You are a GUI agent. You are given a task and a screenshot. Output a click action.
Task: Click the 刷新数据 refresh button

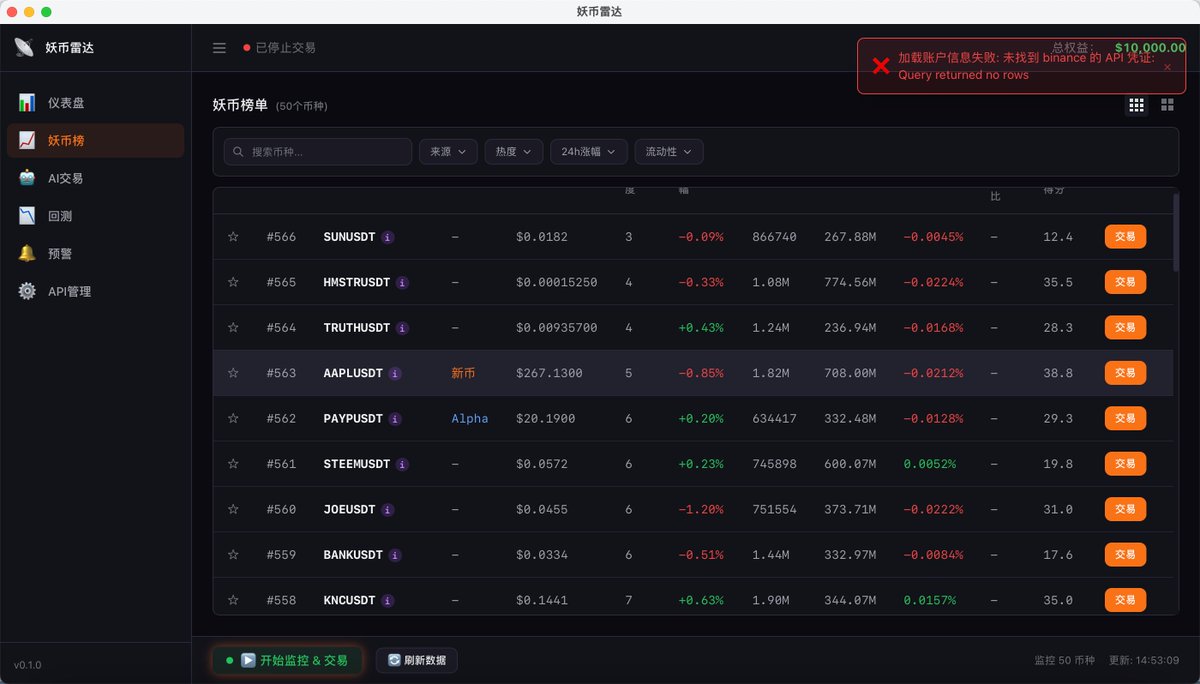coord(416,660)
